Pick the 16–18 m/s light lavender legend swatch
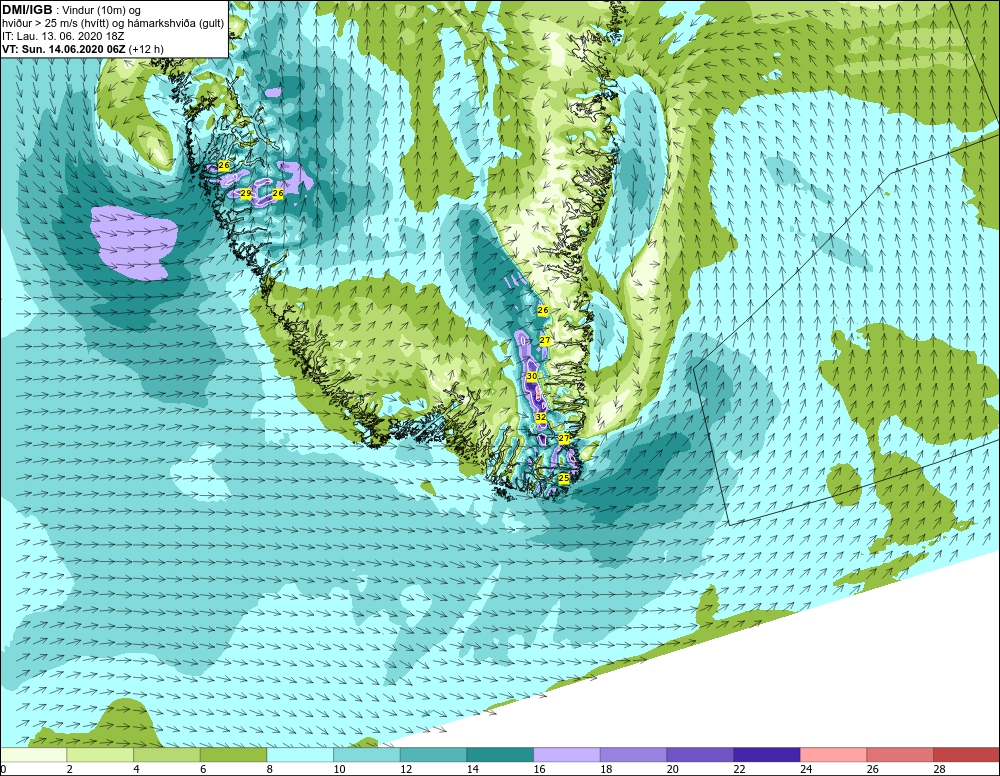The height and width of the screenshot is (776, 1000). point(567,755)
